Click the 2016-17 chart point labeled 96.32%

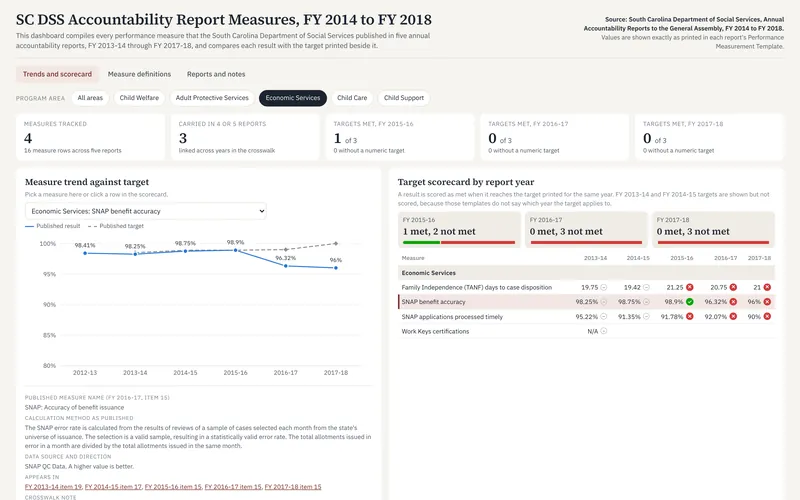coord(286,266)
